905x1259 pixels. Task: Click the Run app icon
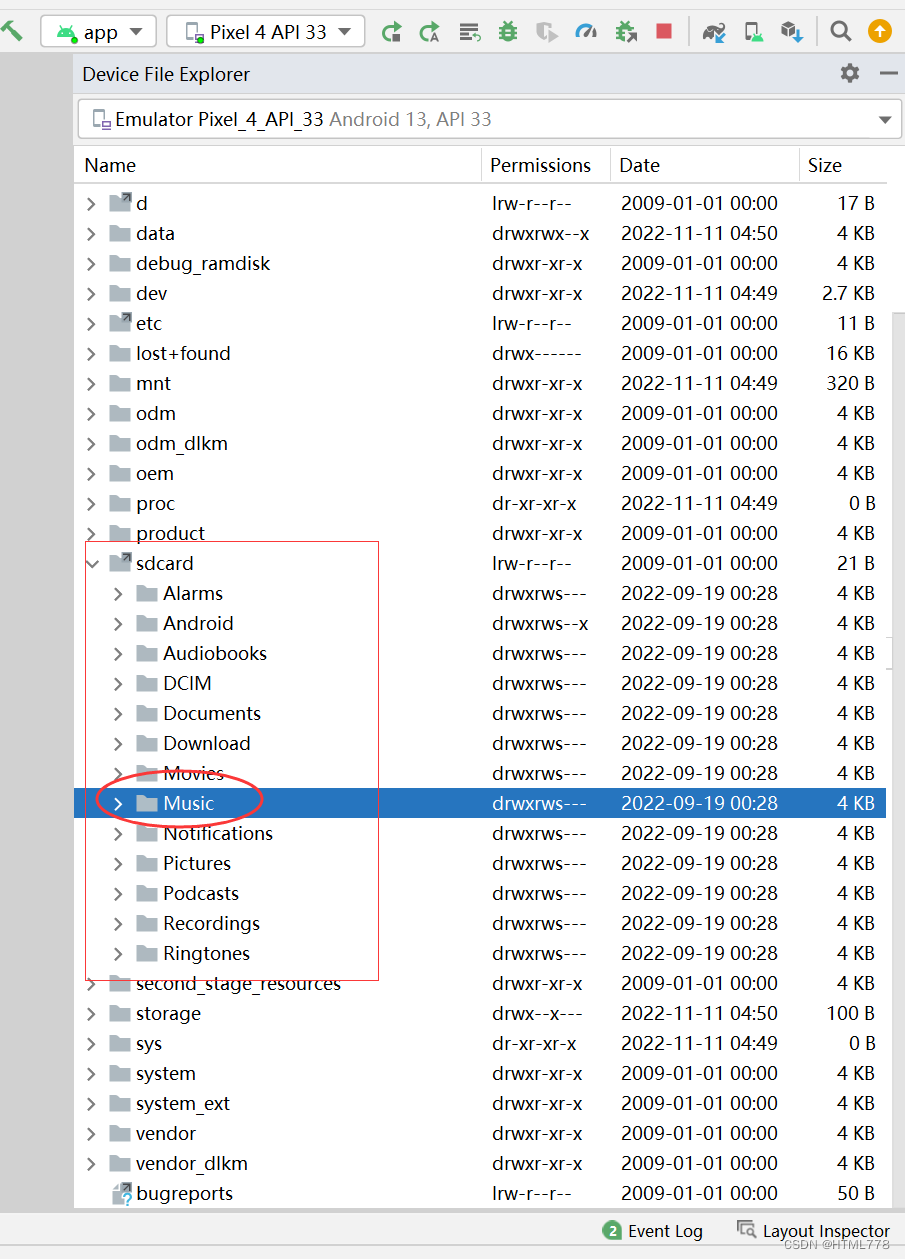391,32
